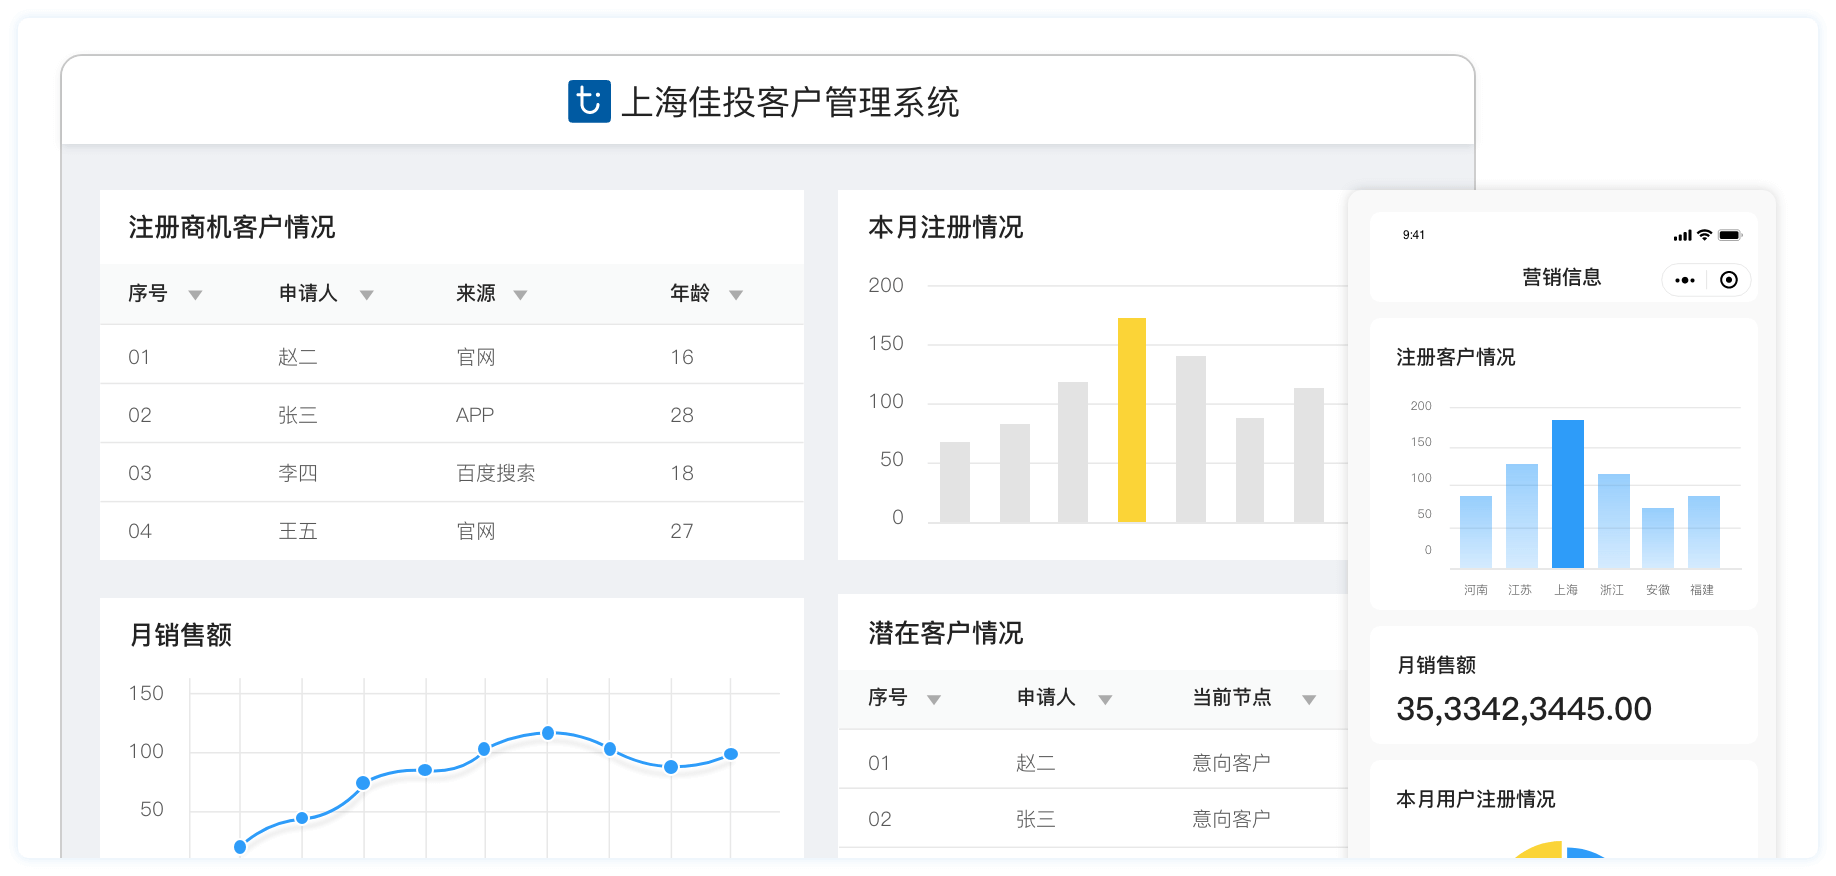Select the row for 赵二 from 官网
Image resolution: width=1836 pixels, height=876 pixels.
coord(452,357)
